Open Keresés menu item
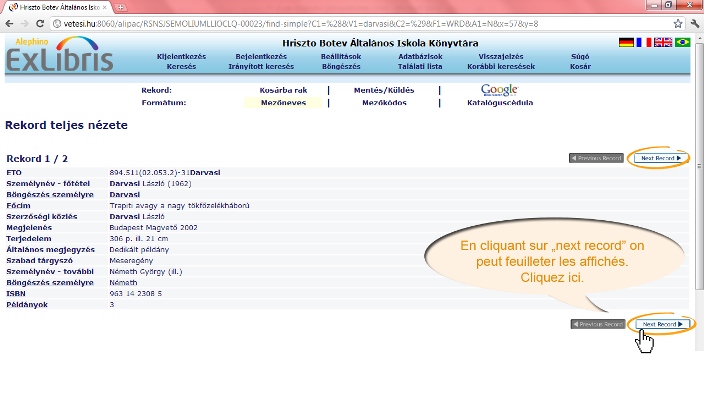This screenshot has width=704, height=396. (x=181, y=66)
